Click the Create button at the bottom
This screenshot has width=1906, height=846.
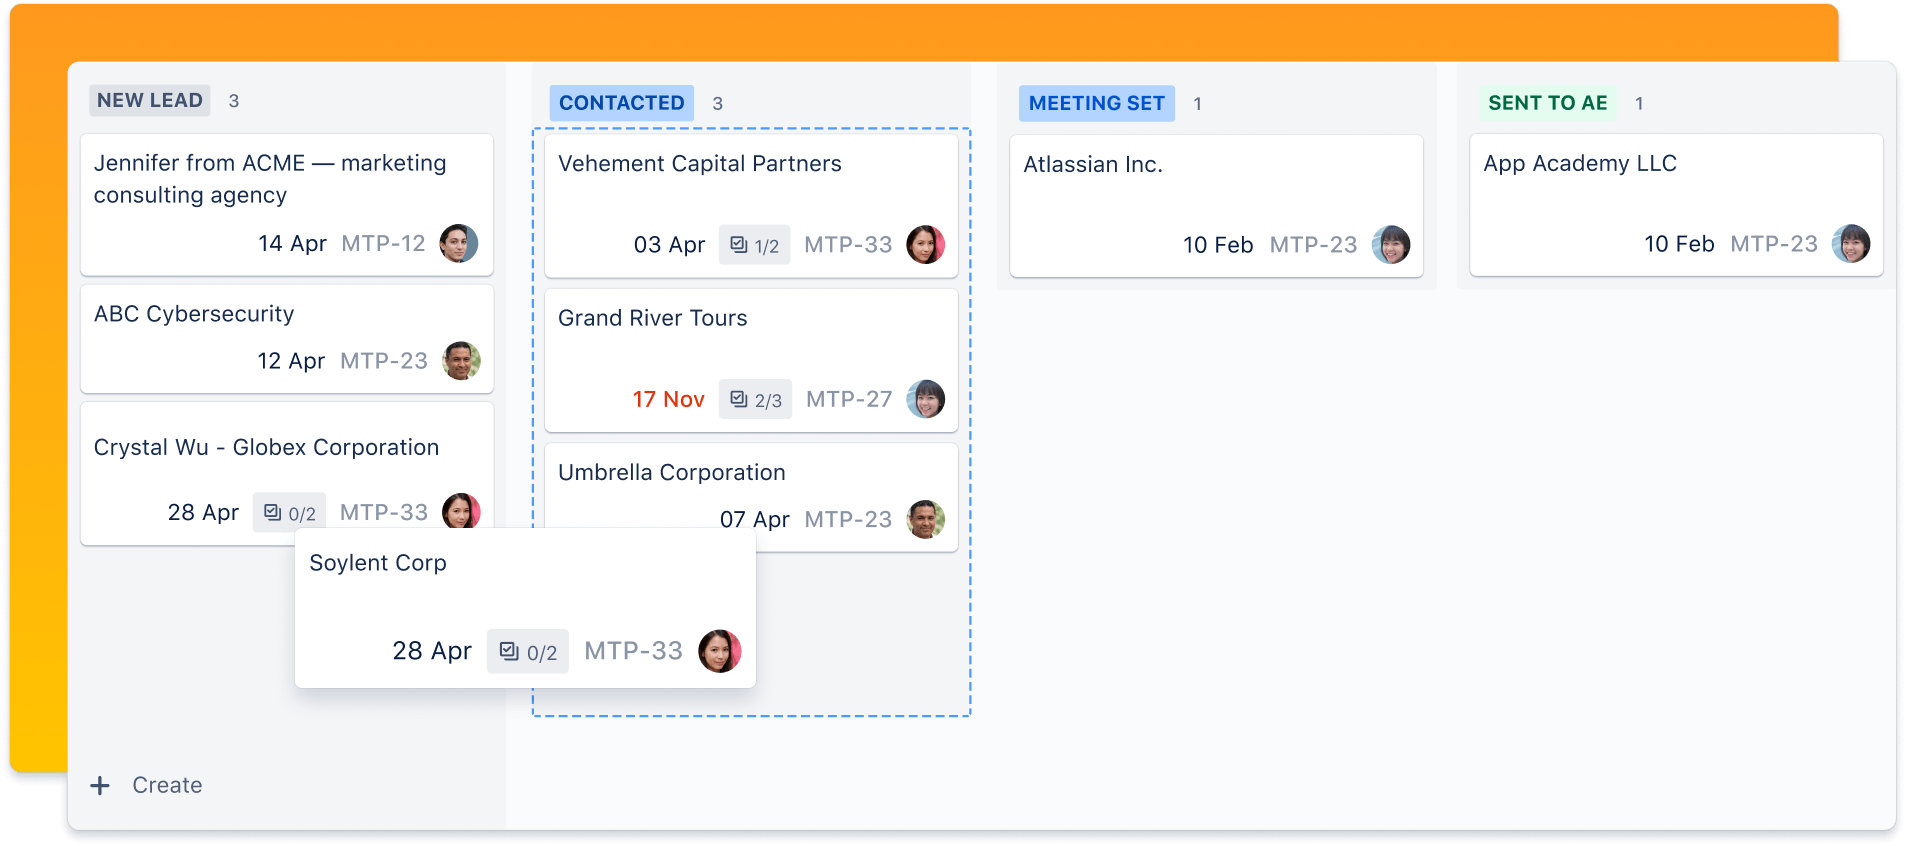click(x=166, y=785)
